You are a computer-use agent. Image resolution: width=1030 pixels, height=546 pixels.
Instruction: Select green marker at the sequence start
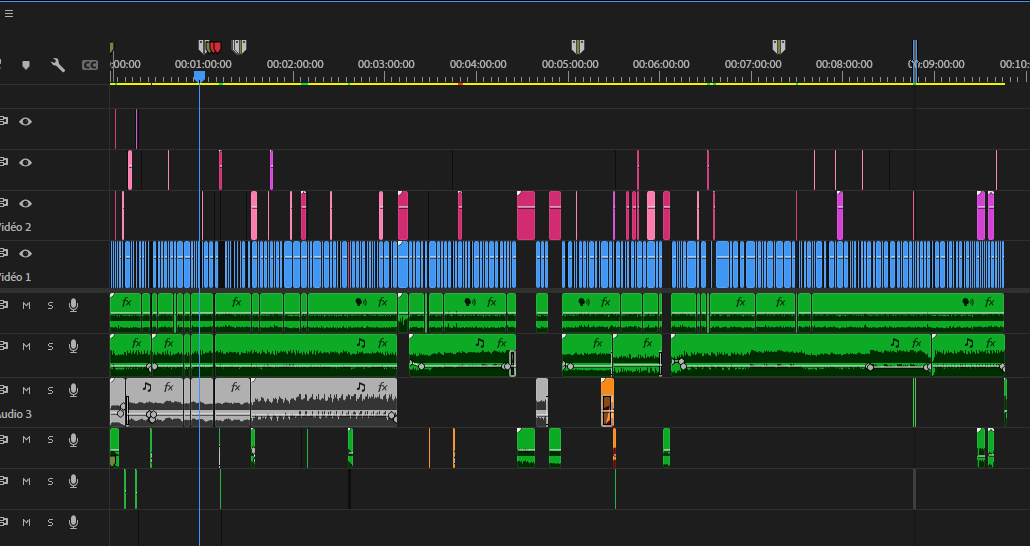point(112,47)
